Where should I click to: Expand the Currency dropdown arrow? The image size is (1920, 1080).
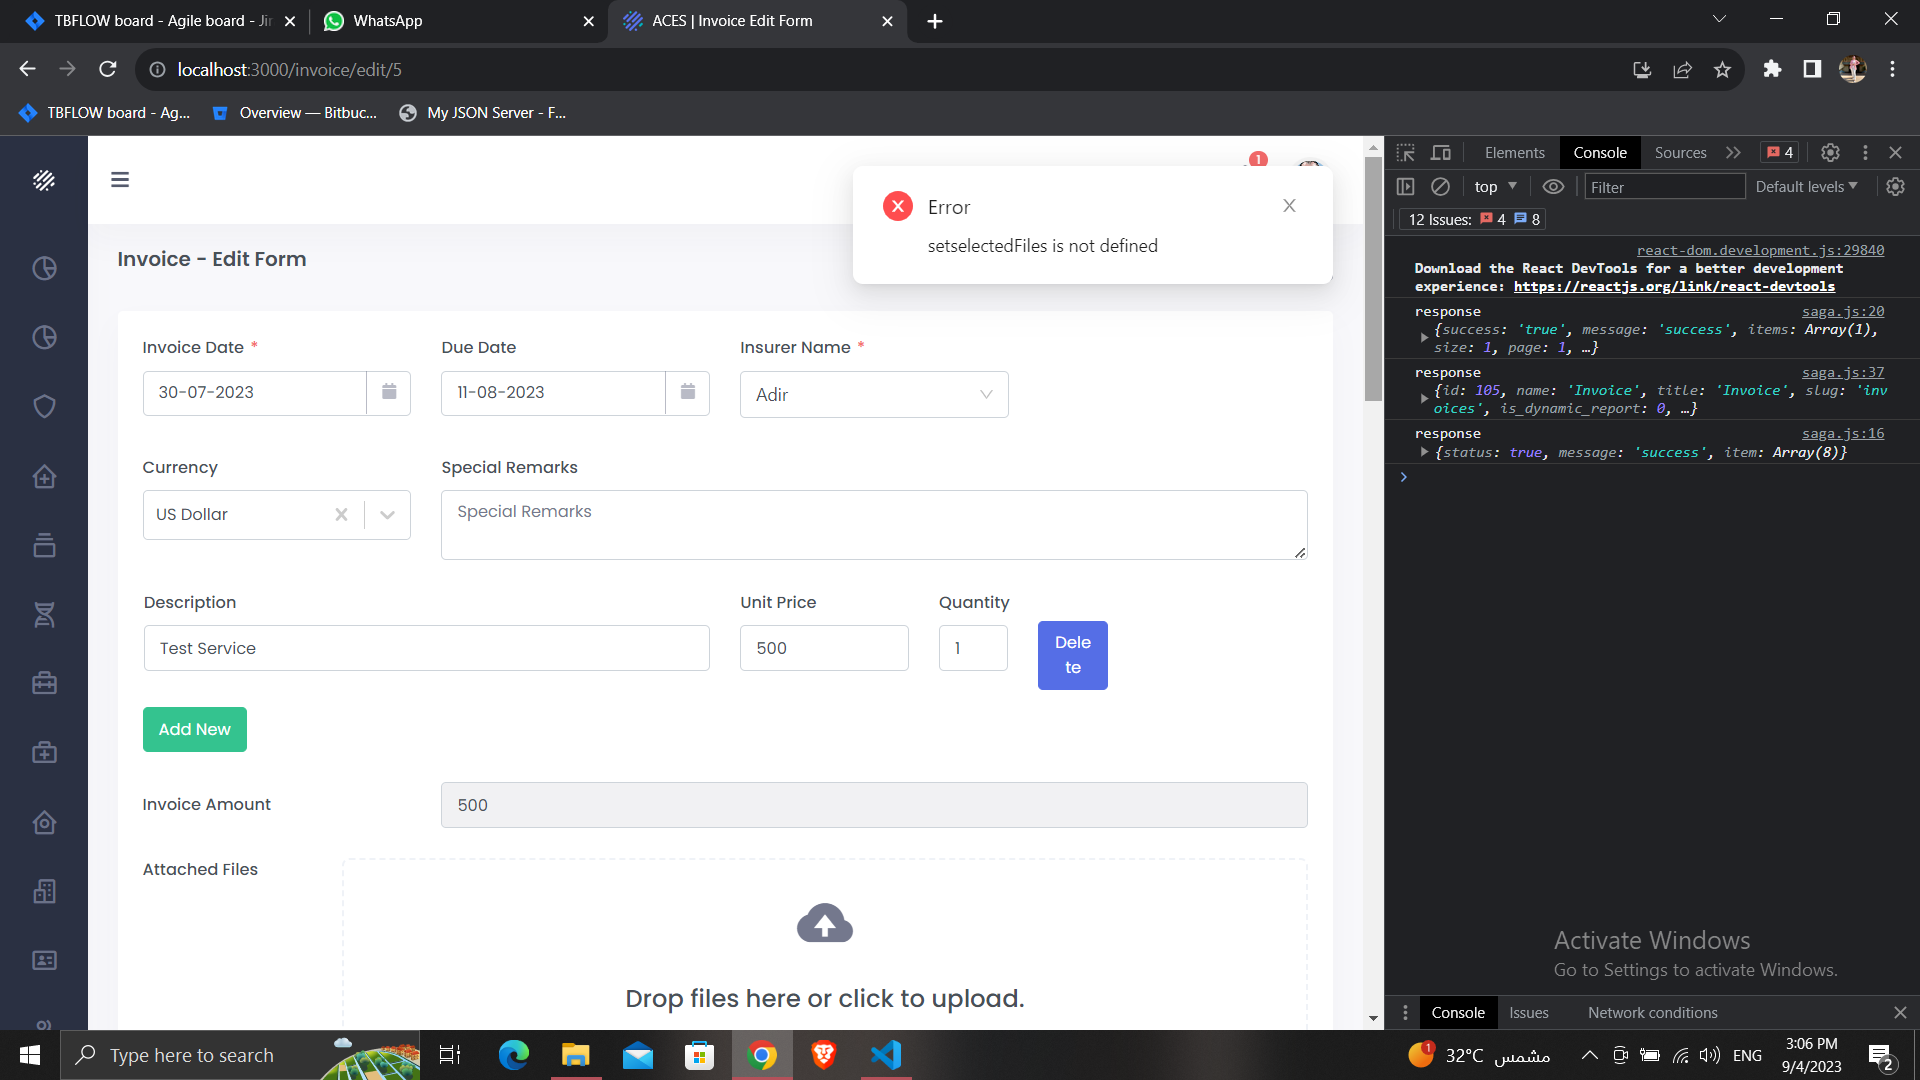388,514
